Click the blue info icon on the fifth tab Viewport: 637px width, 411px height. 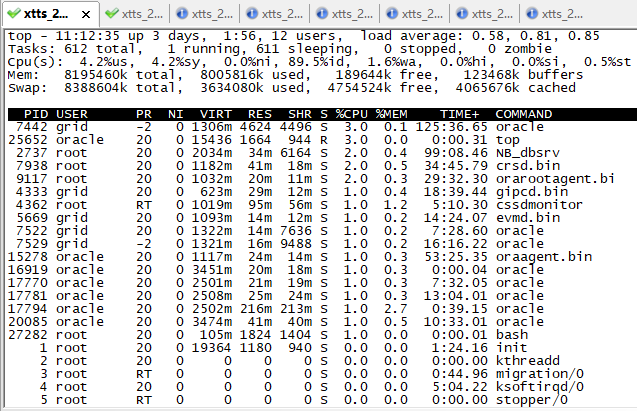coord(320,14)
